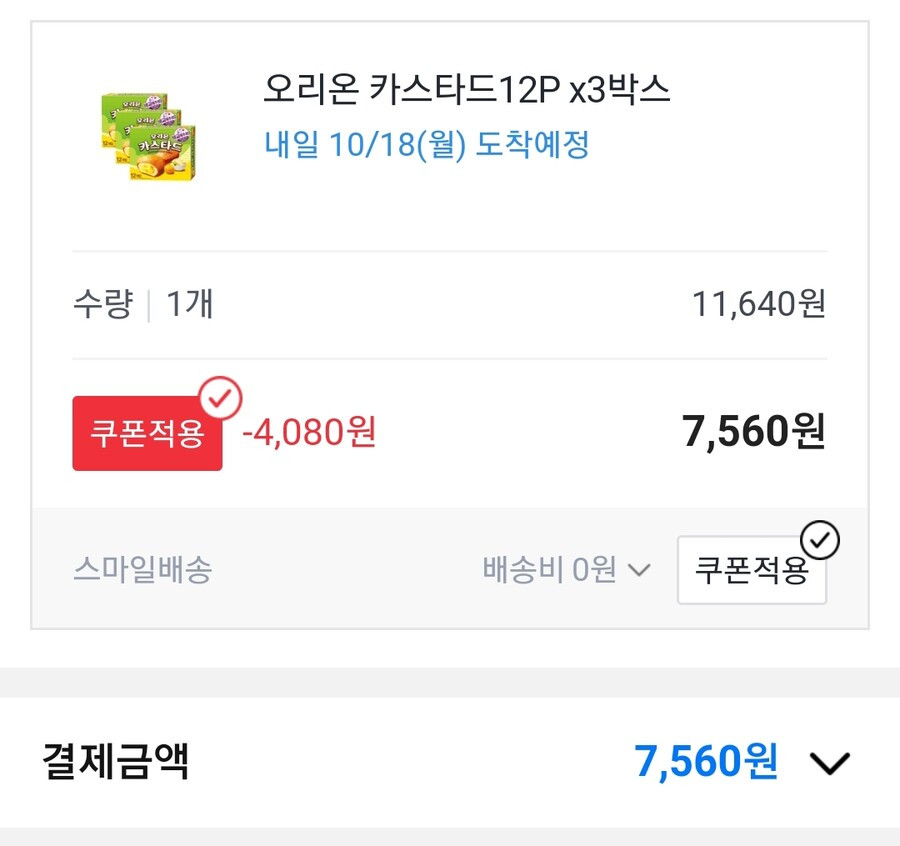Click the 11,640원 original price
Viewport: 900px width, 846px height.
coord(759,304)
